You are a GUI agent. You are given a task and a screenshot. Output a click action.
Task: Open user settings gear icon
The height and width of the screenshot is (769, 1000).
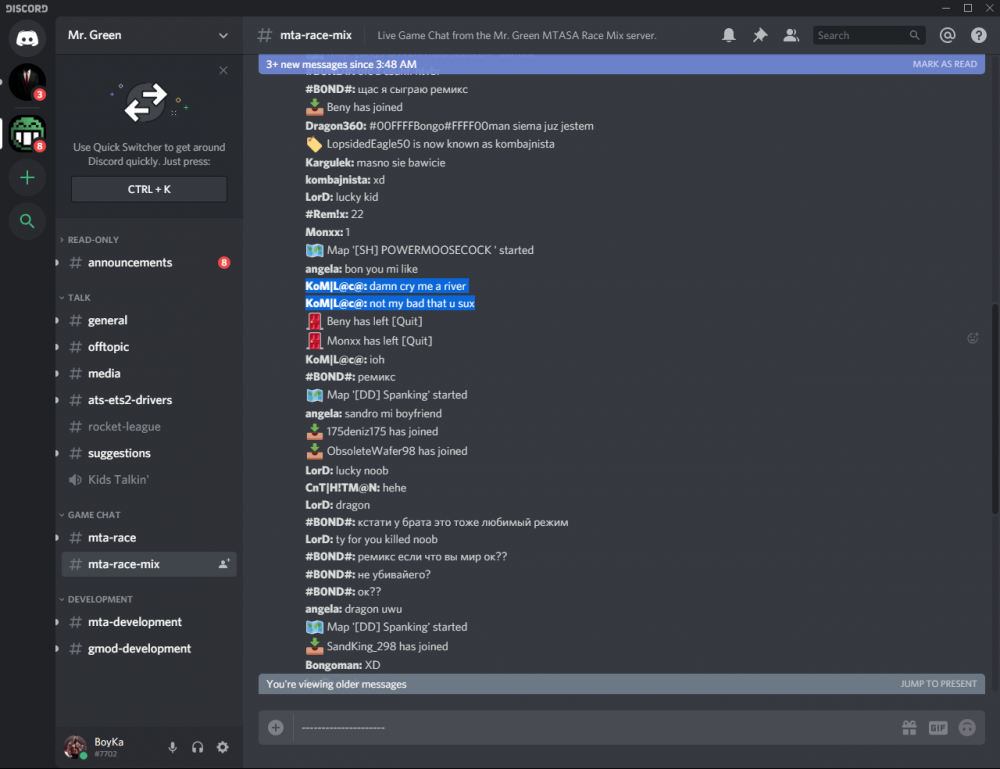pyautogui.click(x=222, y=747)
